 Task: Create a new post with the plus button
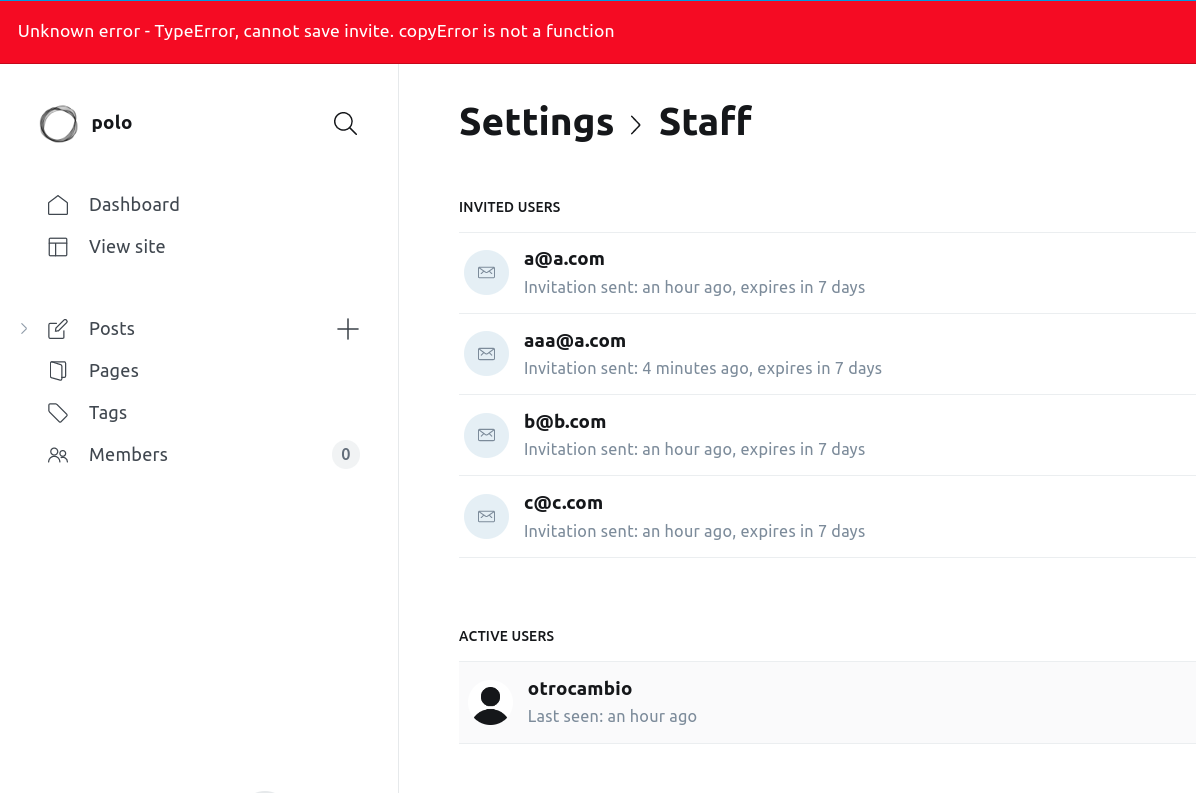(x=347, y=328)
